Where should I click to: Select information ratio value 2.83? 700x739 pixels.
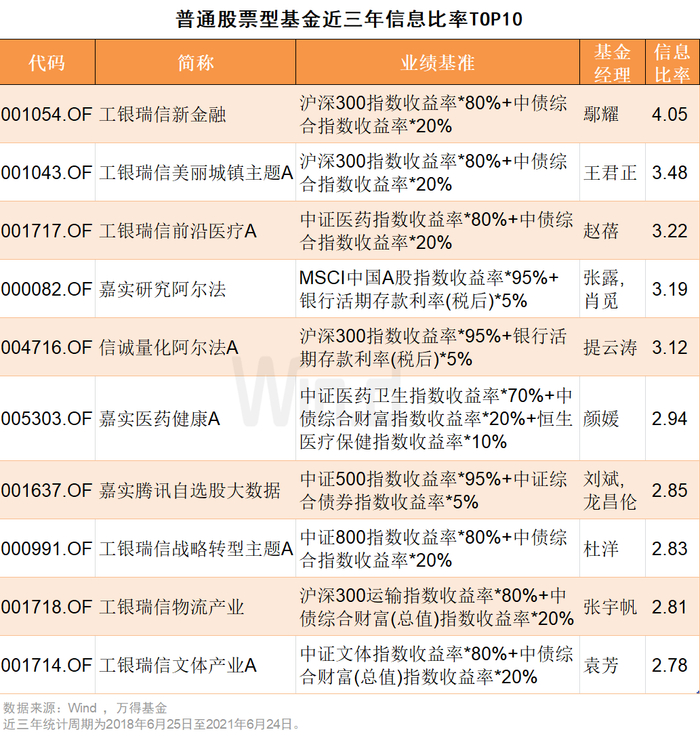[670, 549]
